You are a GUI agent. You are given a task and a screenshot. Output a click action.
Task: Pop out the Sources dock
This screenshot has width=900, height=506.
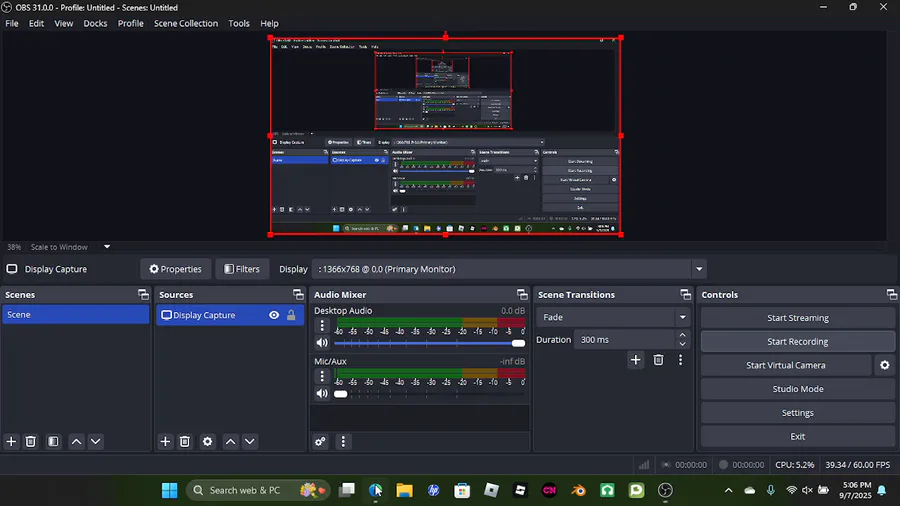298,294
